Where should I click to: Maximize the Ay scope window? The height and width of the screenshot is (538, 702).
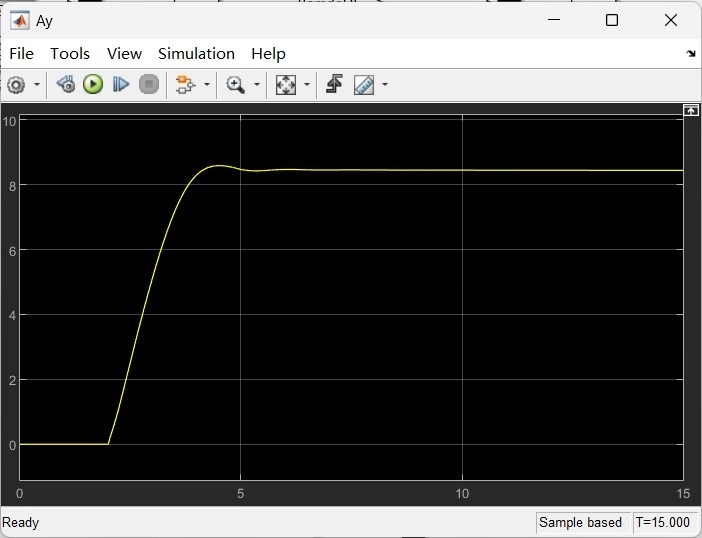pos(612,20)
